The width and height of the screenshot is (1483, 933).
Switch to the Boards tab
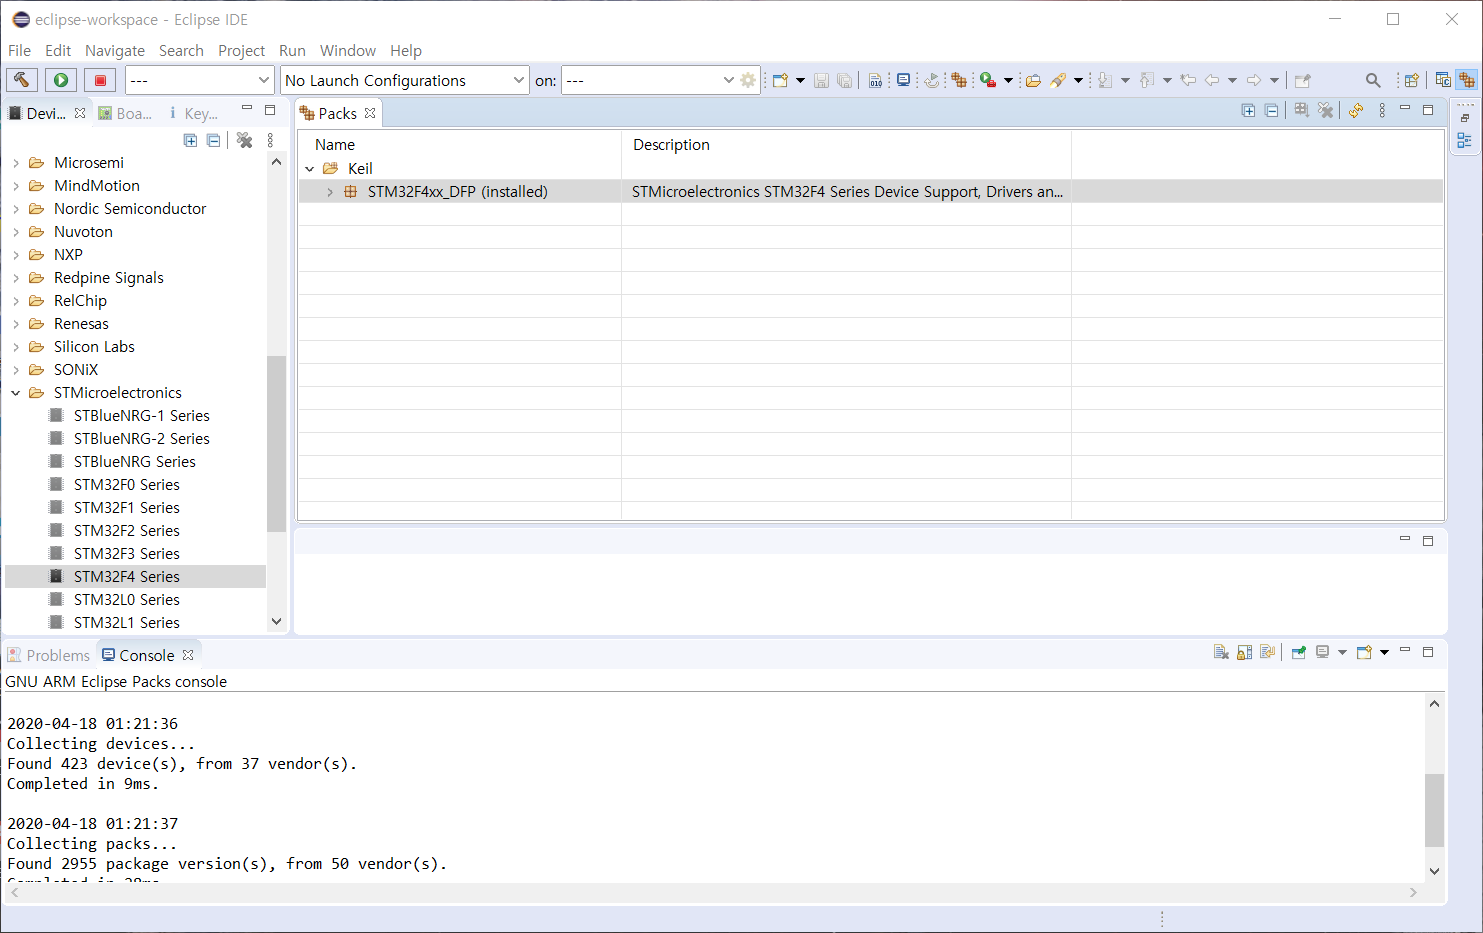(x=126, y=113)
